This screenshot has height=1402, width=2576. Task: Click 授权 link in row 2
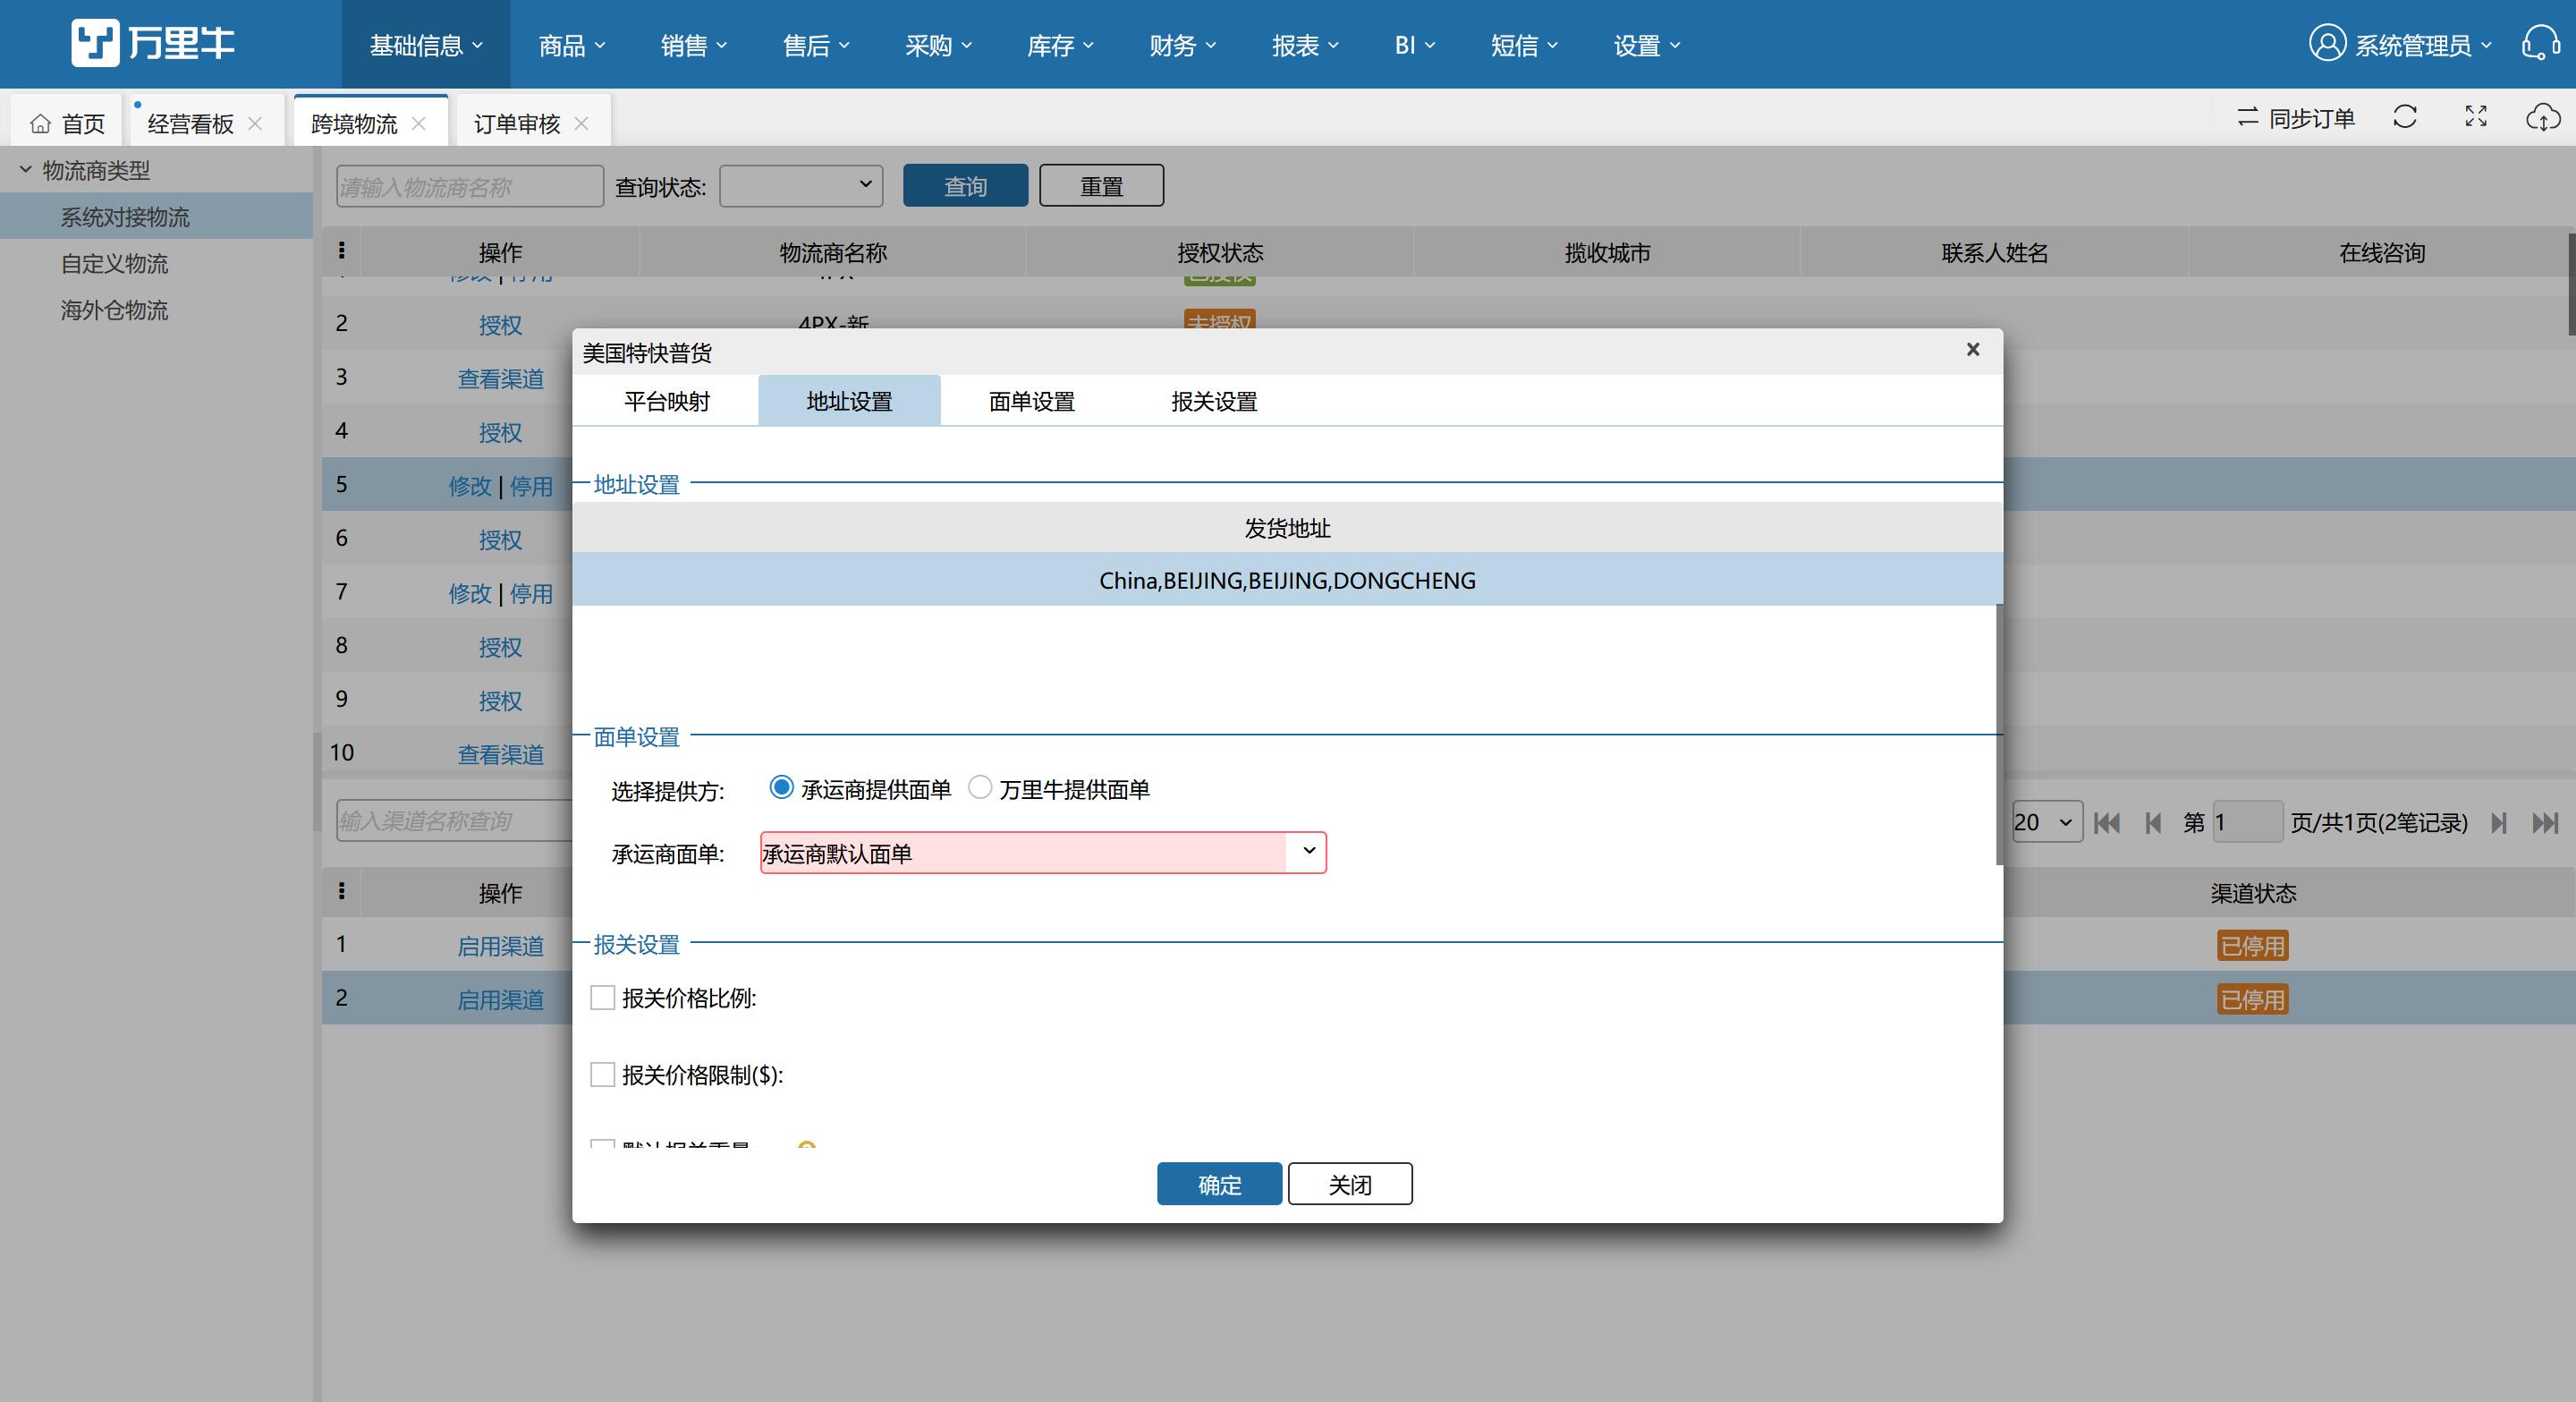(x=500, y=324)
